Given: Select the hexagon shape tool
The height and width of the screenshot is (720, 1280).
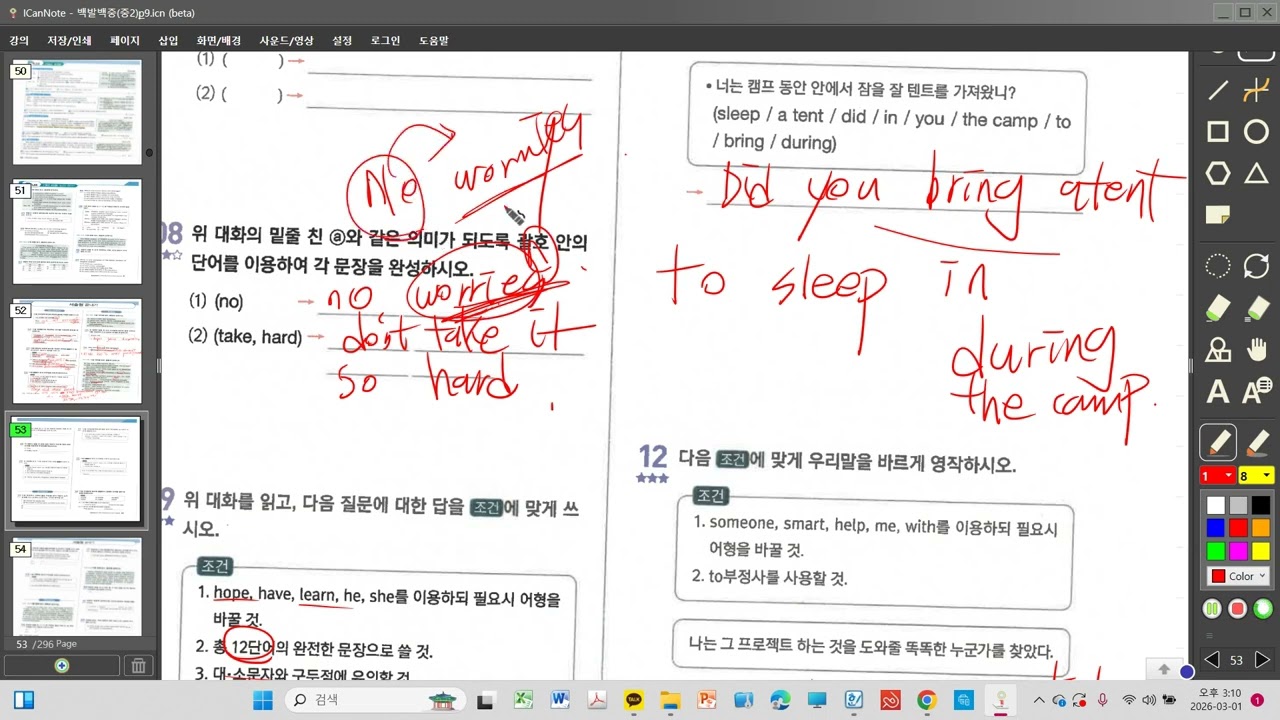Looking at the screenshot, I should [1218, 173].
